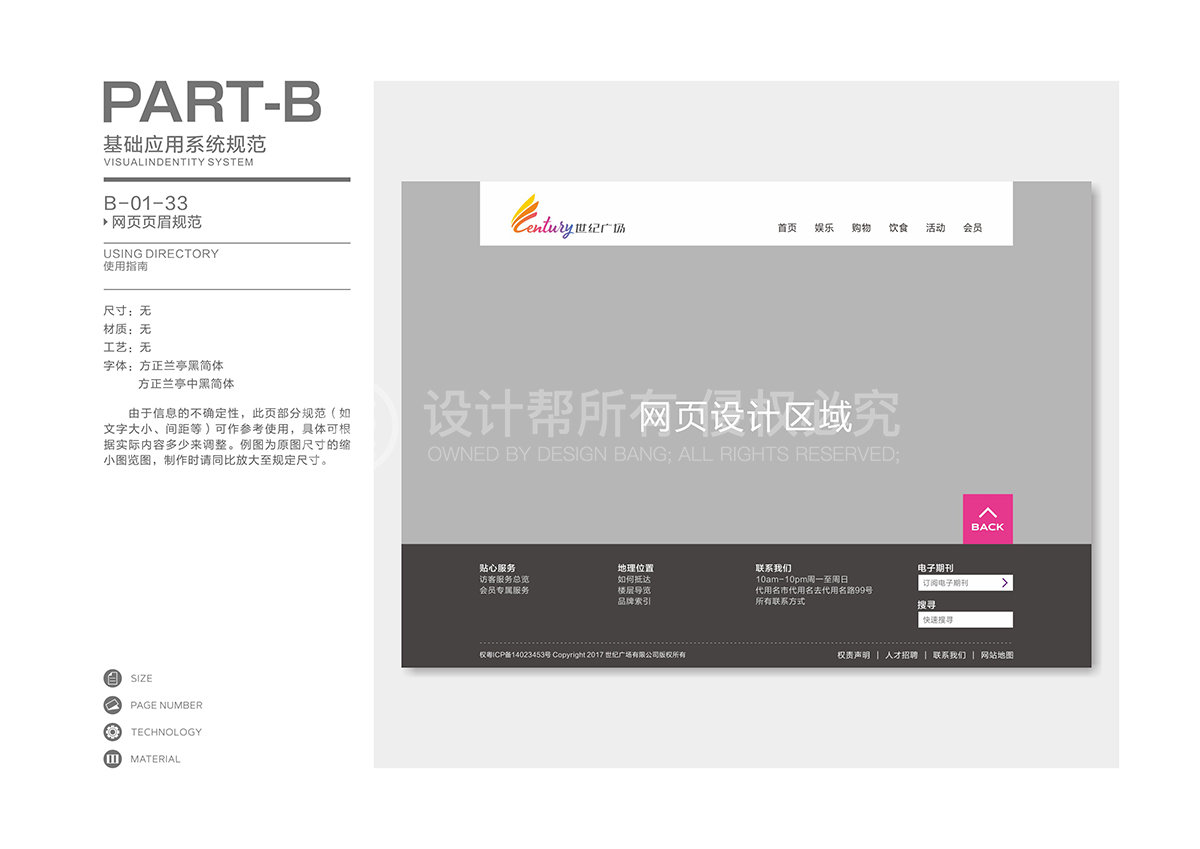Image resolution: width=1200 pixels, height=849 pixels.
Task: Open 联系我们 in the bottom bar
Action: tap(949, 655)
